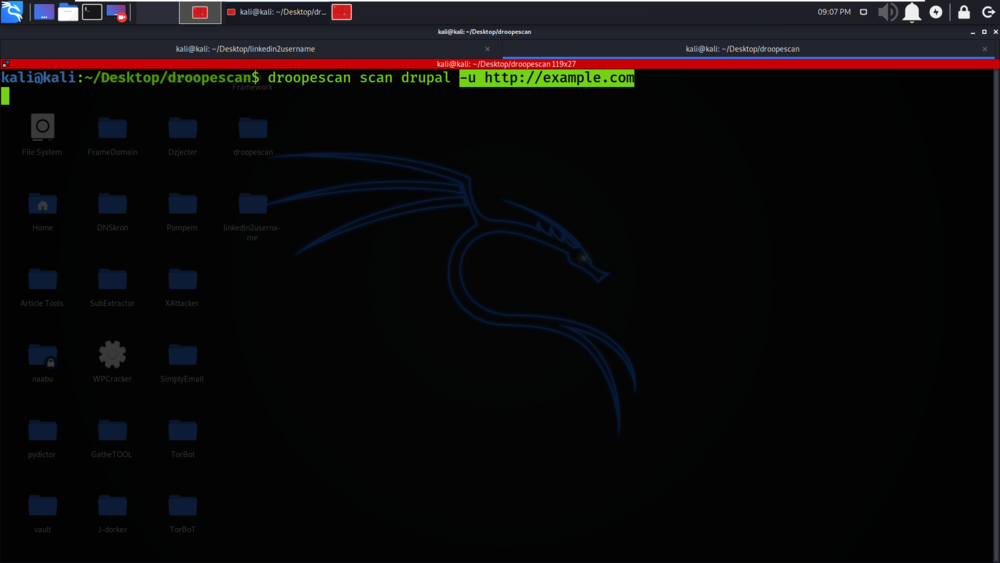Open the XAttacker folder
The height and width of the screenshot is (563, 1000).
tap(182, 286)
